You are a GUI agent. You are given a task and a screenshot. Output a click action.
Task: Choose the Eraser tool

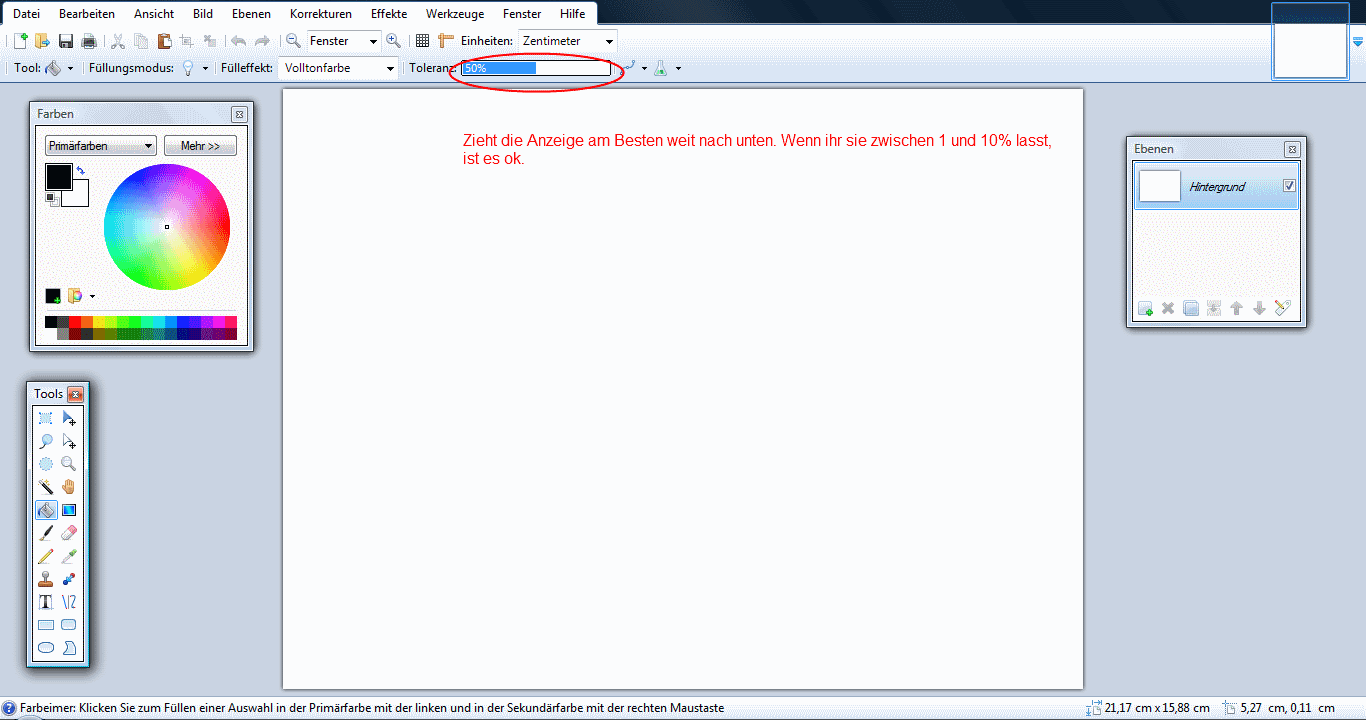pyautogui.click(x=69, y=533)
